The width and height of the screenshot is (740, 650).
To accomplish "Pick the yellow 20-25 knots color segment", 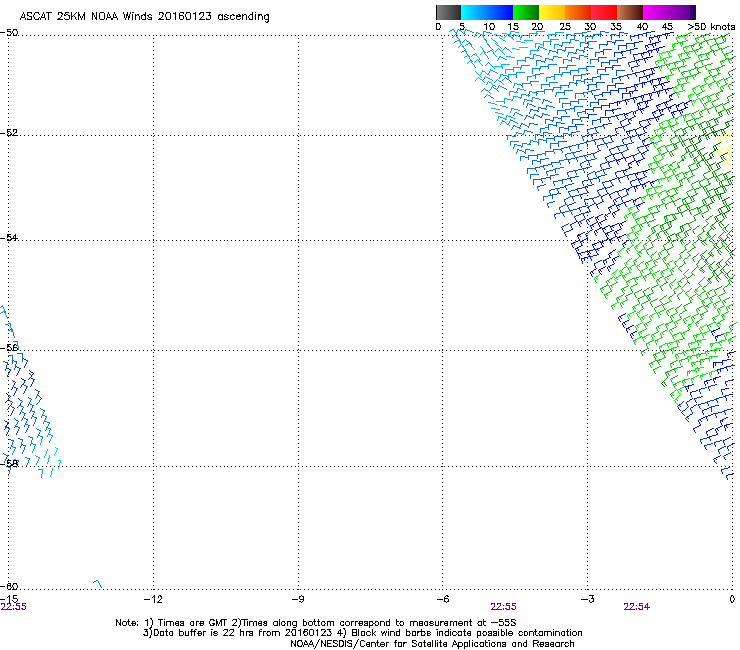I will coord(552,12).
